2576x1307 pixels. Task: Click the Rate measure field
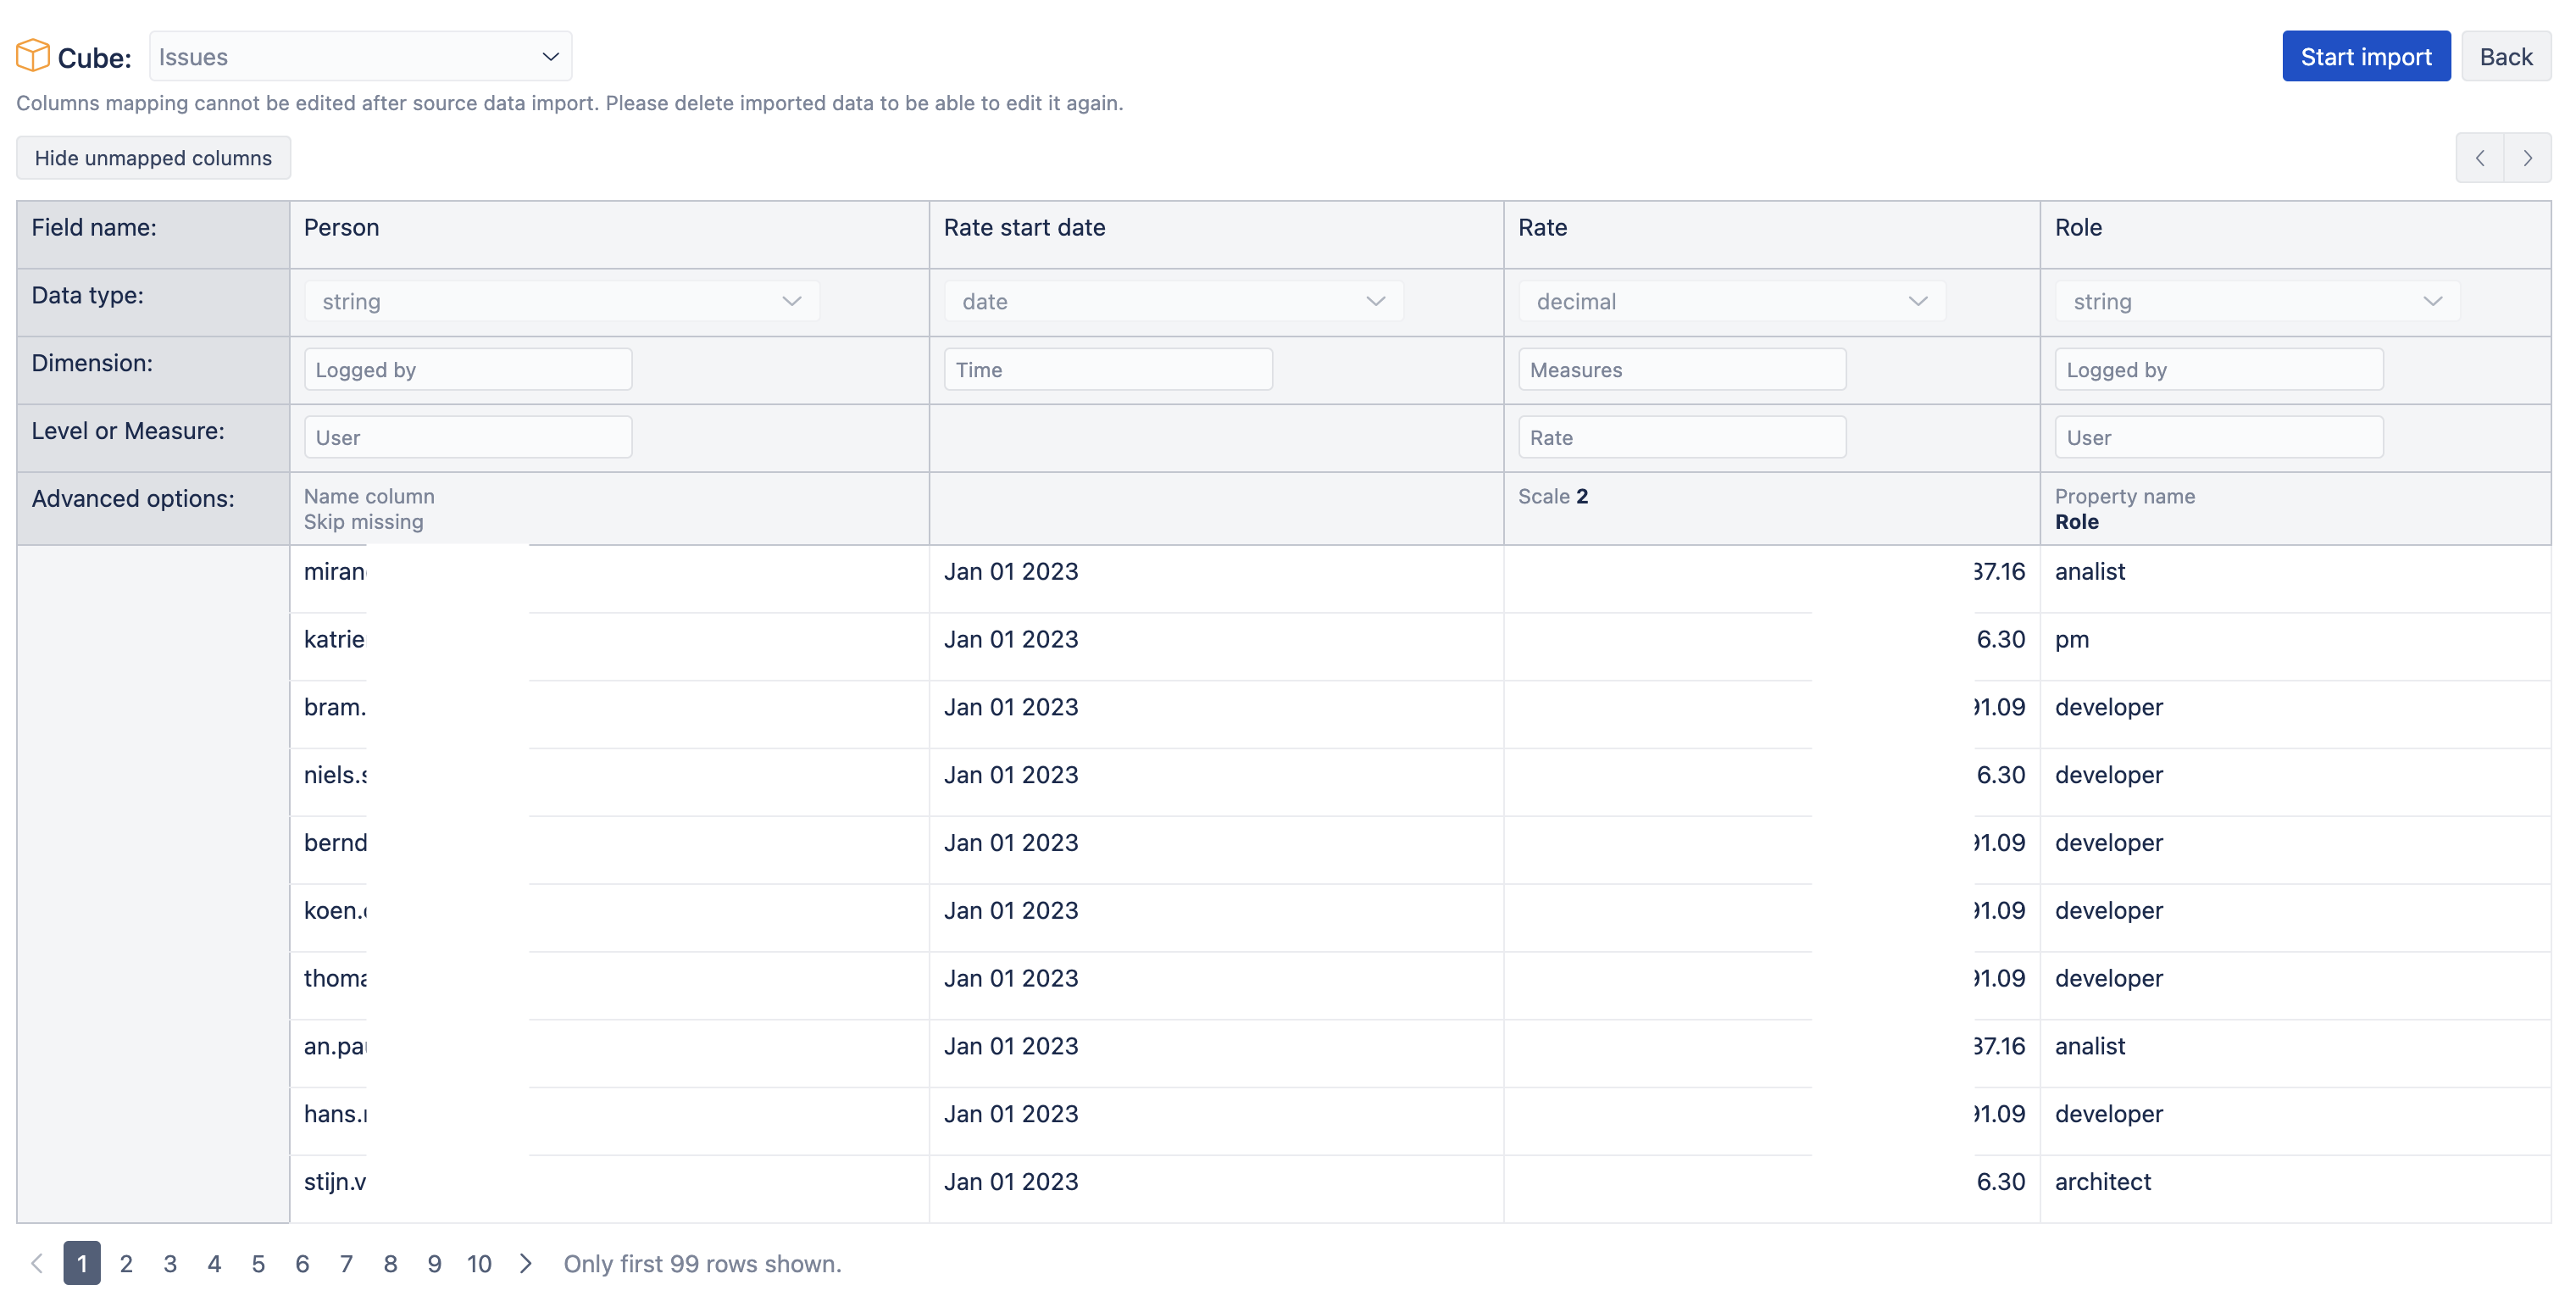coord(1682,437)
